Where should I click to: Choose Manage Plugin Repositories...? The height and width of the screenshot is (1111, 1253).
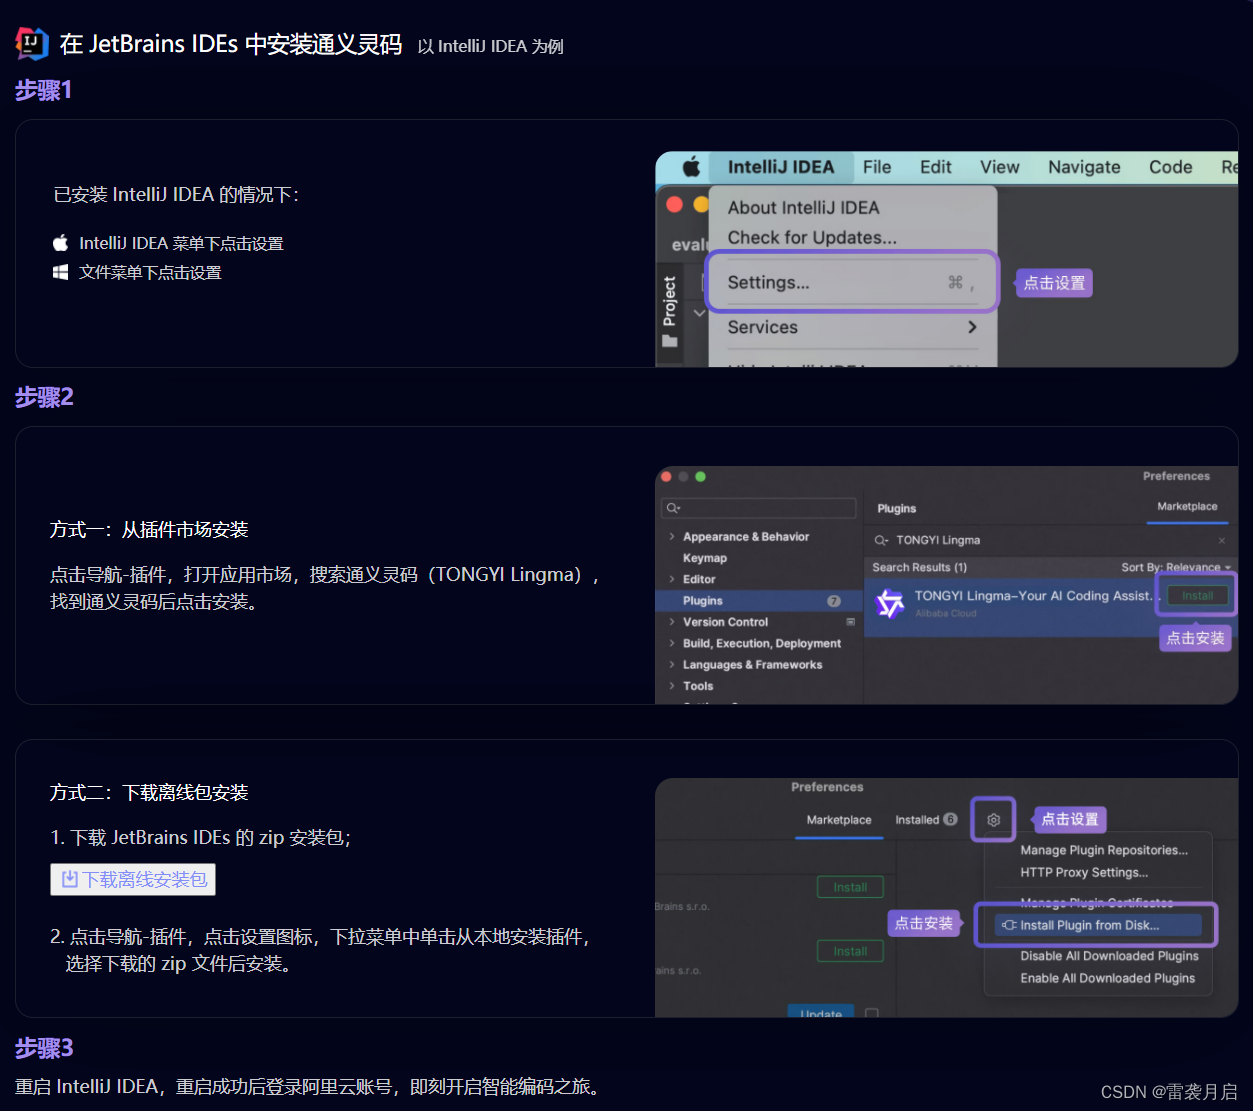1104,850
